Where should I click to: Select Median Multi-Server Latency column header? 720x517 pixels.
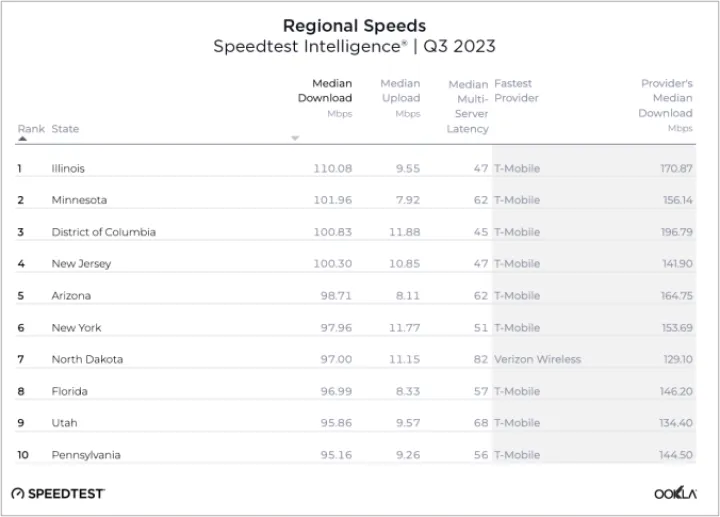468,106
